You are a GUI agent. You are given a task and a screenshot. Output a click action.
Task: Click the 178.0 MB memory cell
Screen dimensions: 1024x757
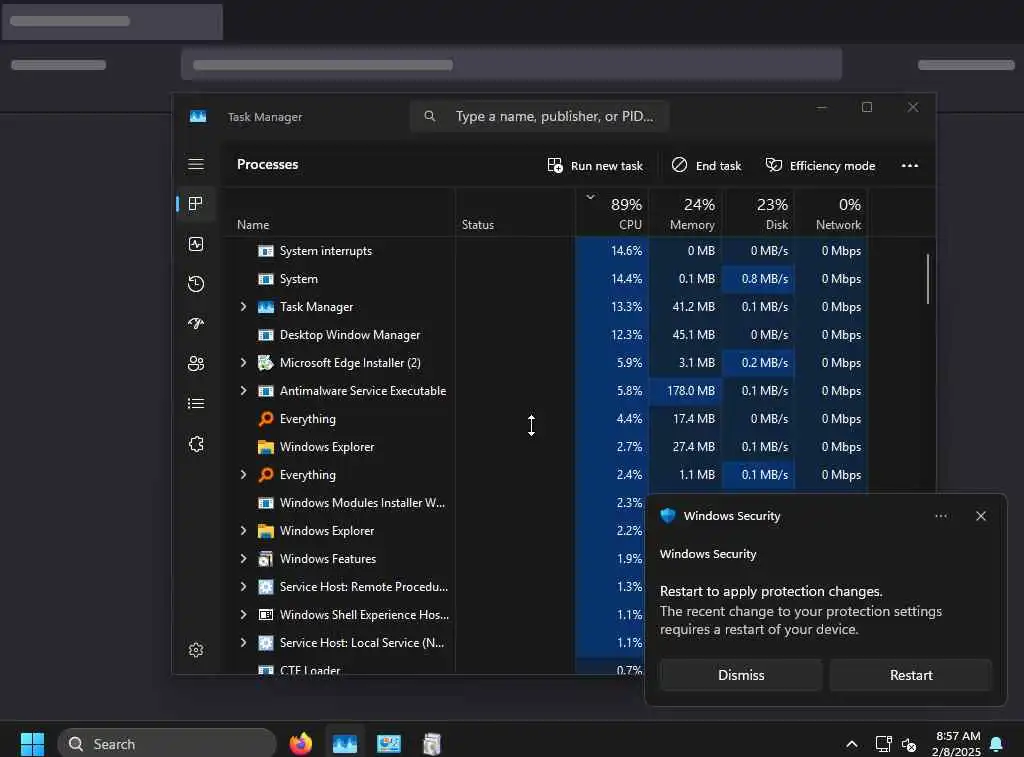(686, 391)
